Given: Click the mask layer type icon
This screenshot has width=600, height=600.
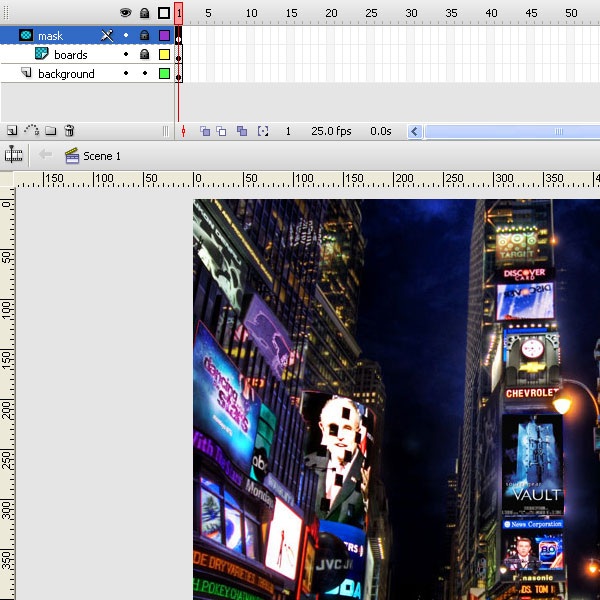Looking at the screenshot, I should pos(26,35).
